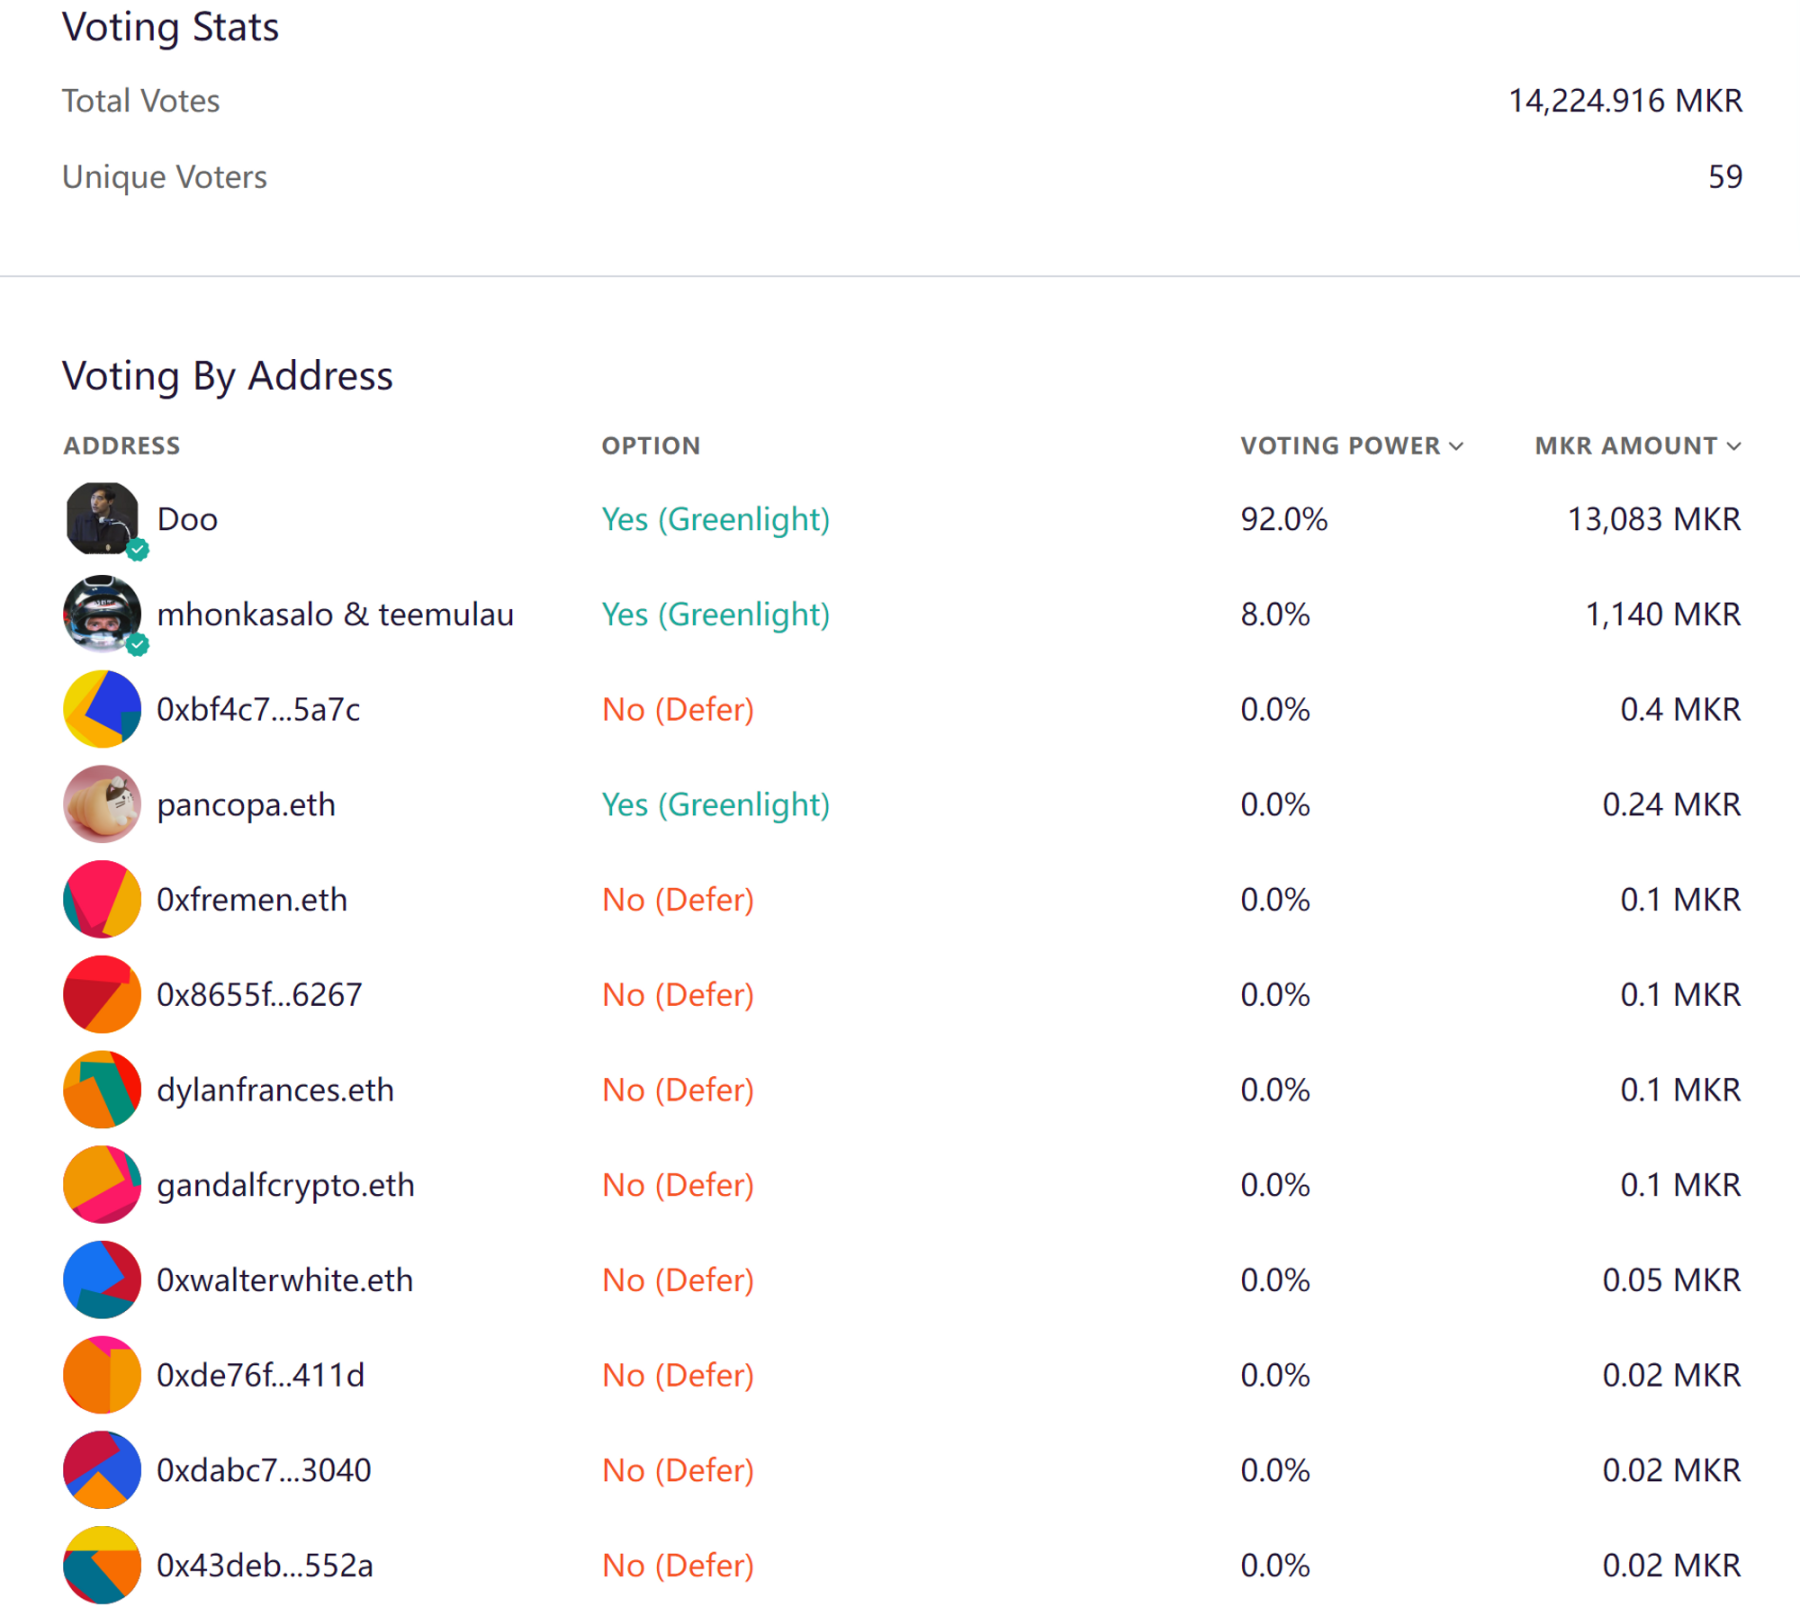Click the 0xdabc7...3040 identicon
This screenshot has width=1800, height=1607.
pos(101,1469)
